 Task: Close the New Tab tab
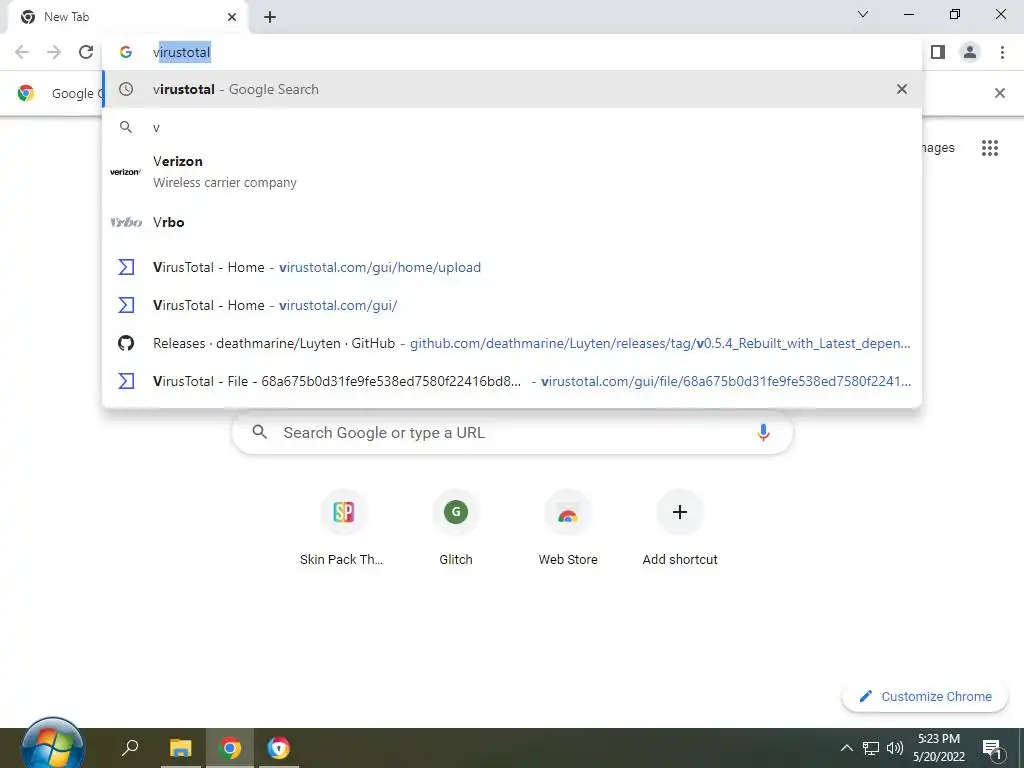click(232, 17)
